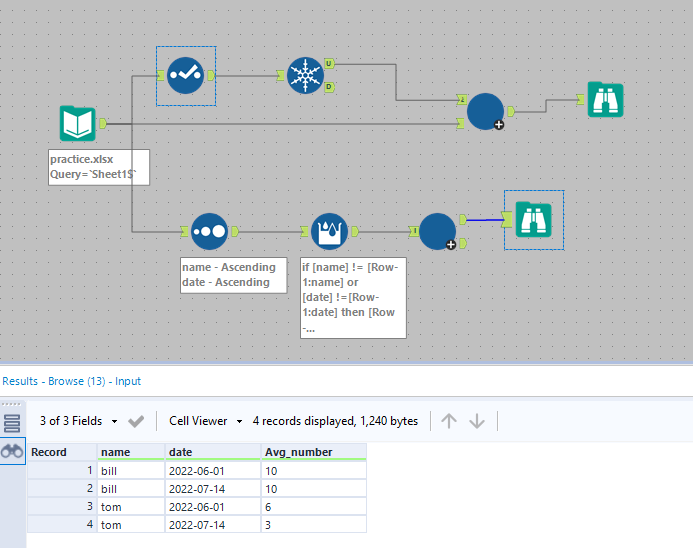693x548 pixels.
Task: Select the Multi-Row Formula crown tool
Action: [x=329, y=232]
